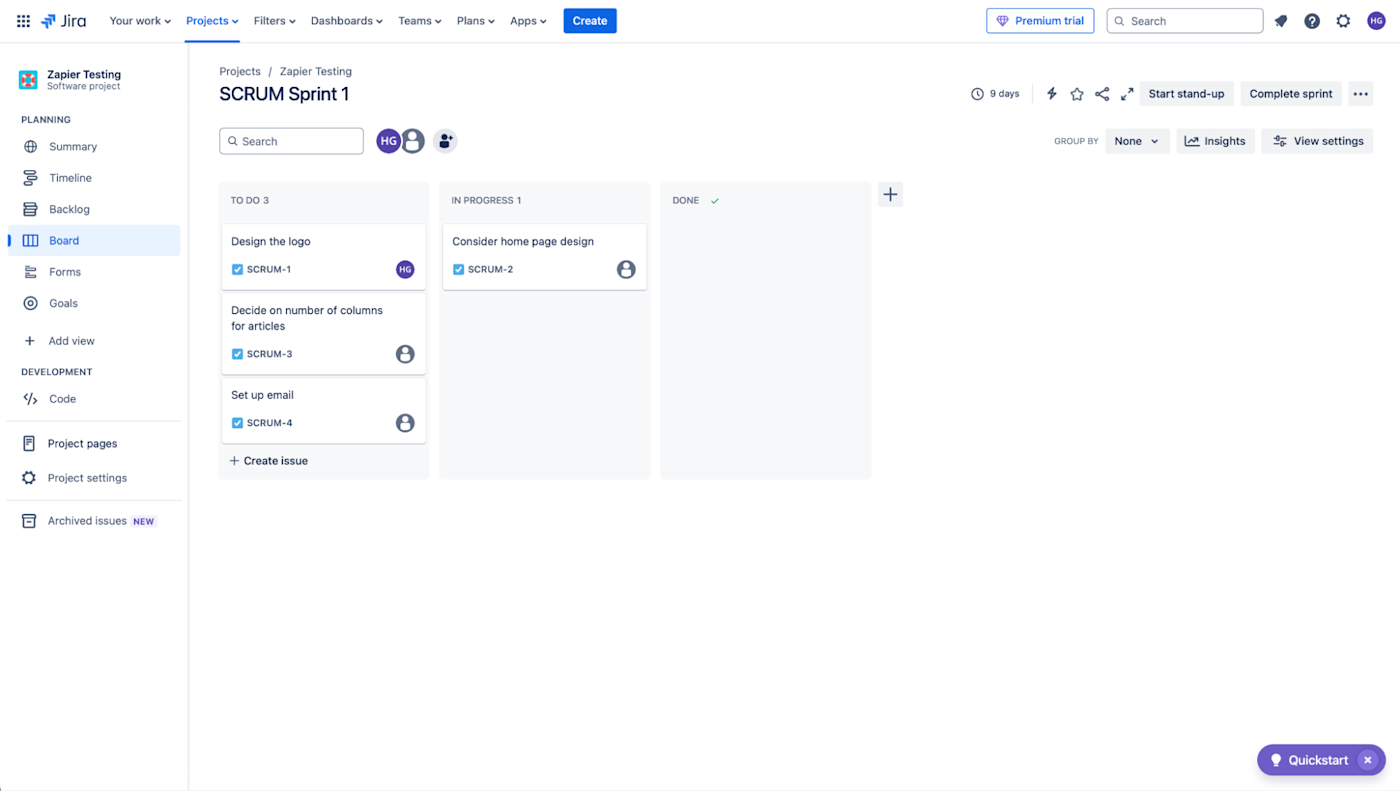This screenshot has width=1400, height=791.
Task: Open the settings gear in top bar
Action: click(x=1343, y=21)
